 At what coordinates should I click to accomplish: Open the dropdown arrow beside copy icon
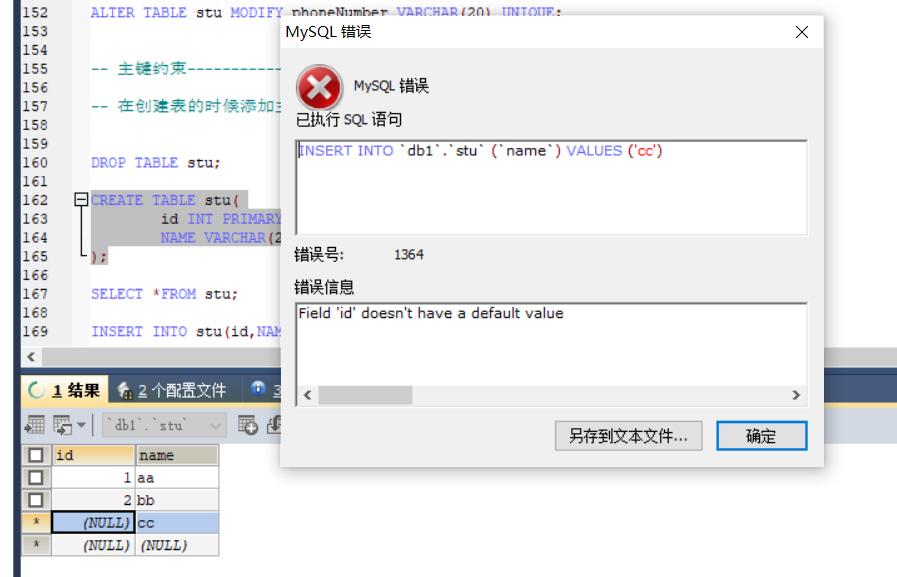[81, 425]
